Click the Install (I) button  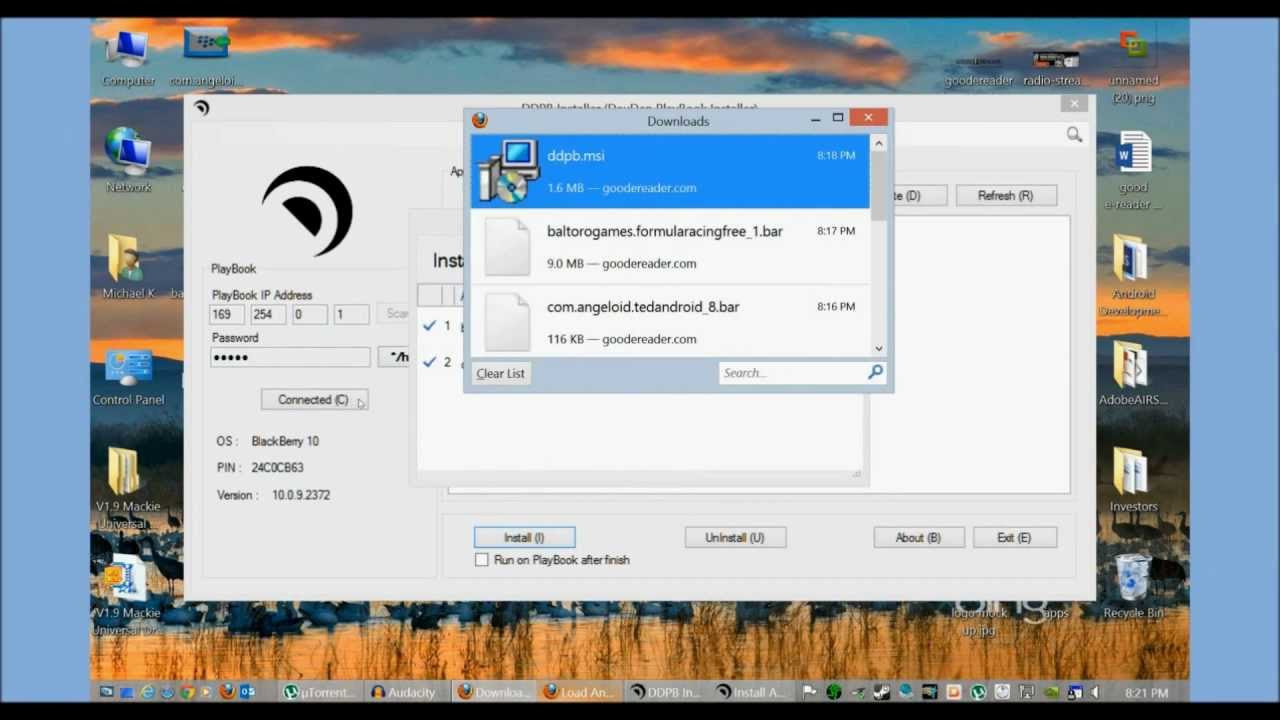point(524,538)
